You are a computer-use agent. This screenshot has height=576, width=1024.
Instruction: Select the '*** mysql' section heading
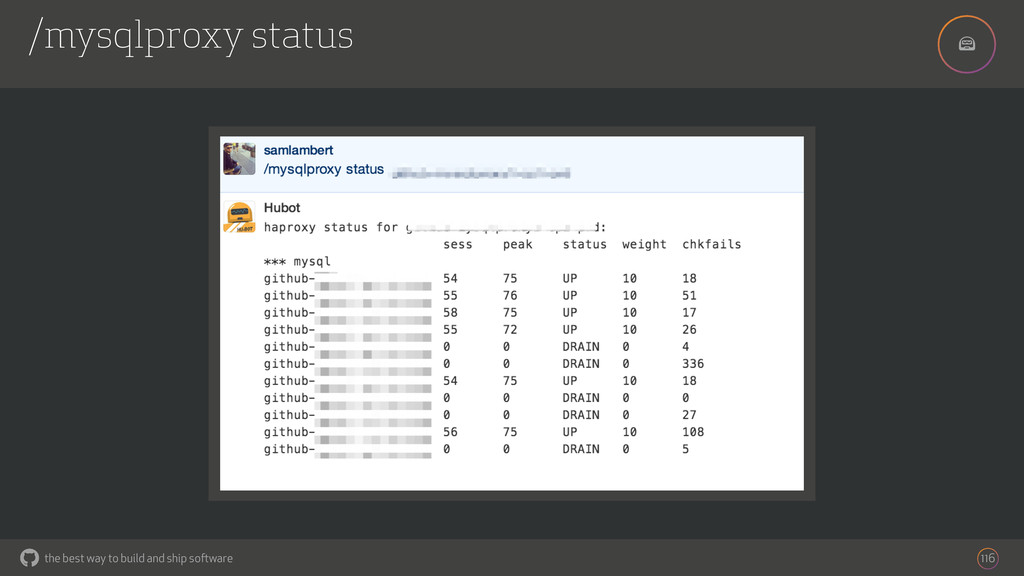[297, 262]
